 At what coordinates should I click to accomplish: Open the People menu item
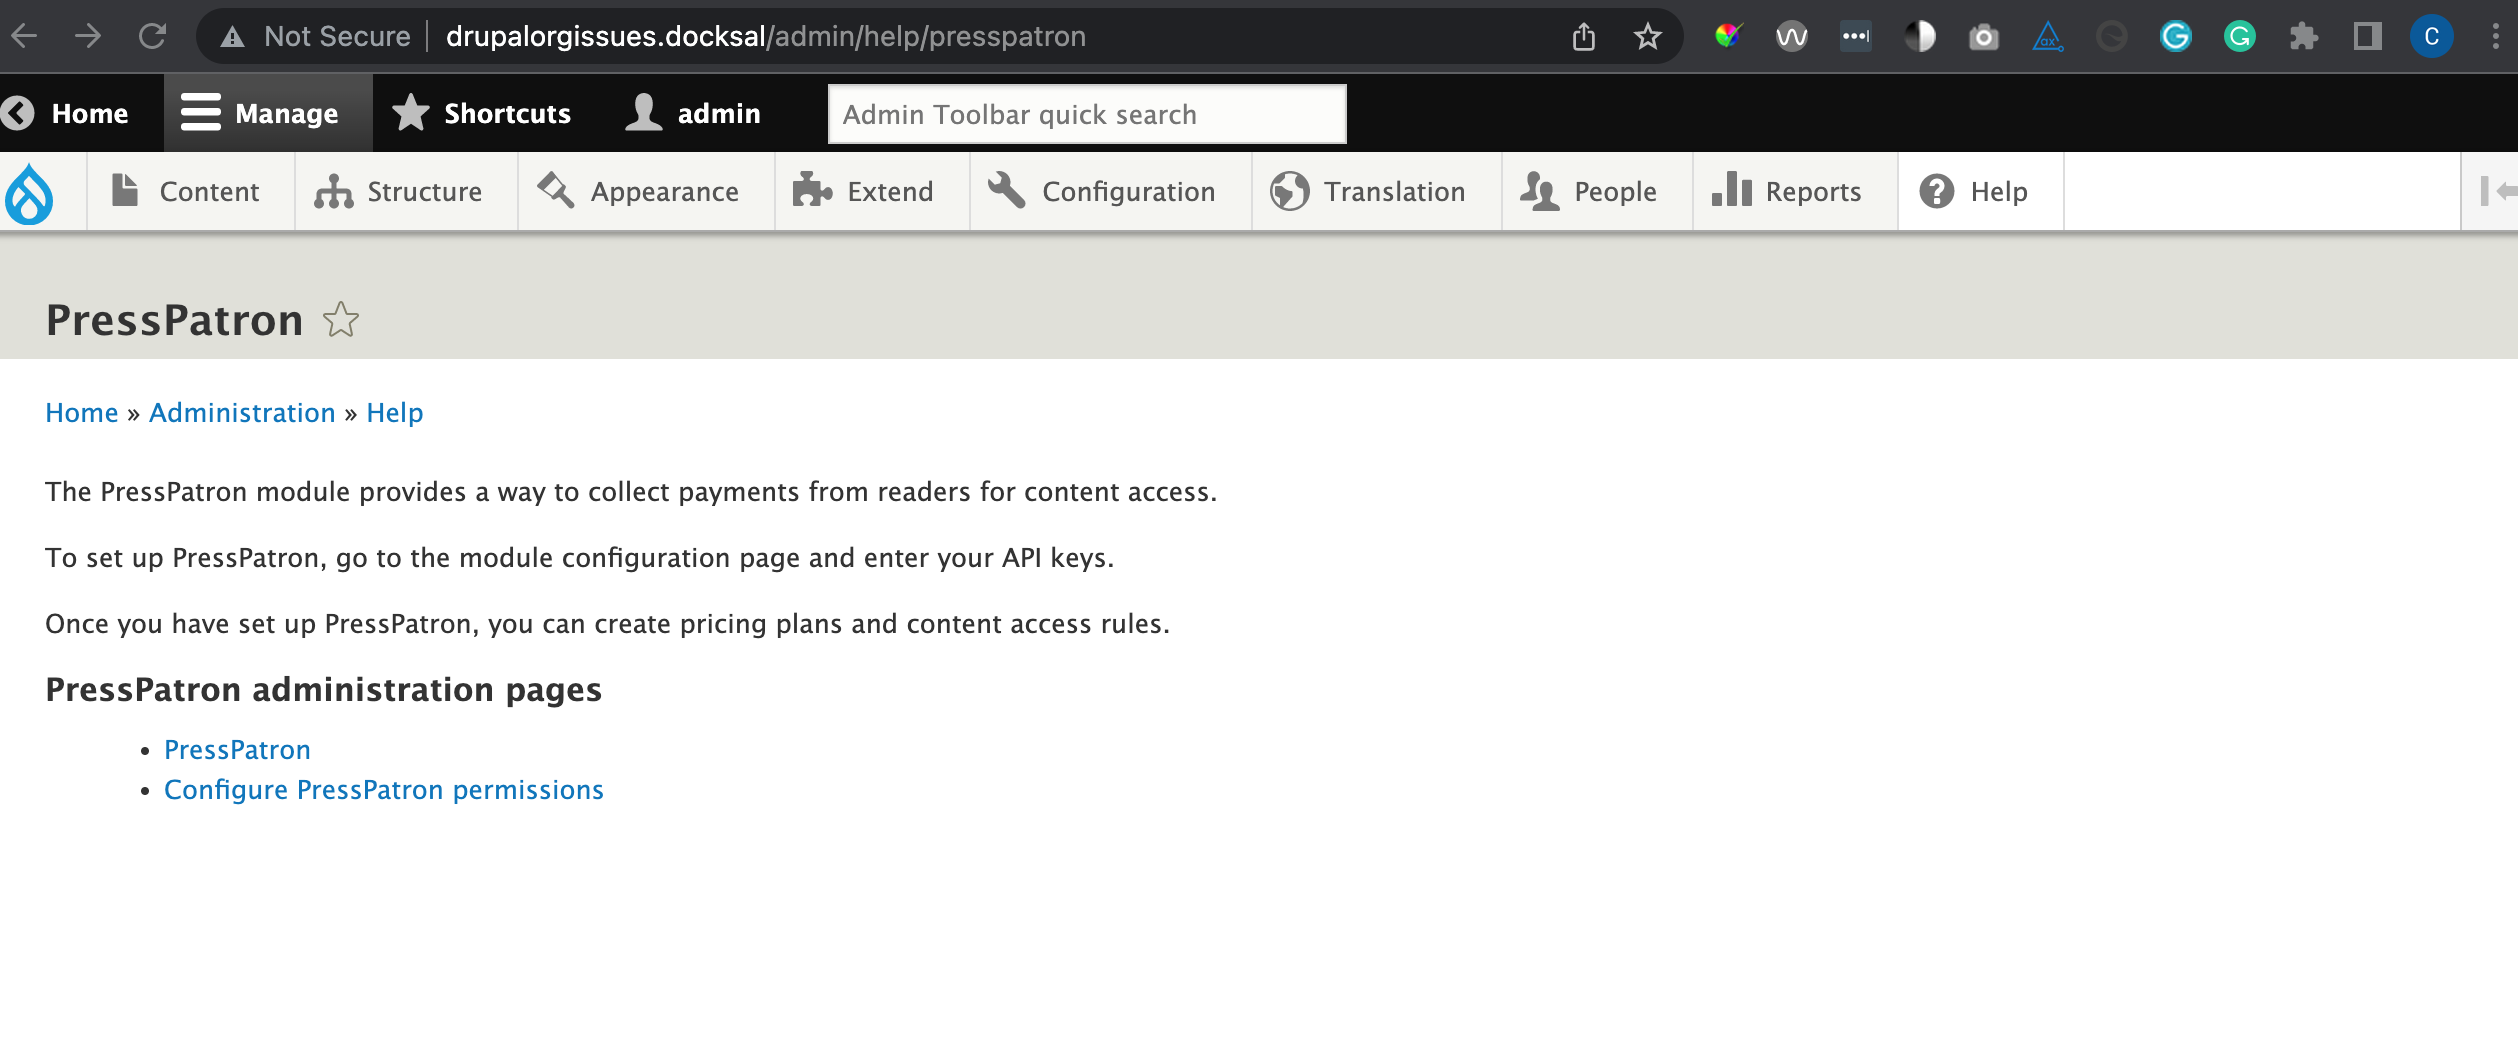click(1594, 191)
